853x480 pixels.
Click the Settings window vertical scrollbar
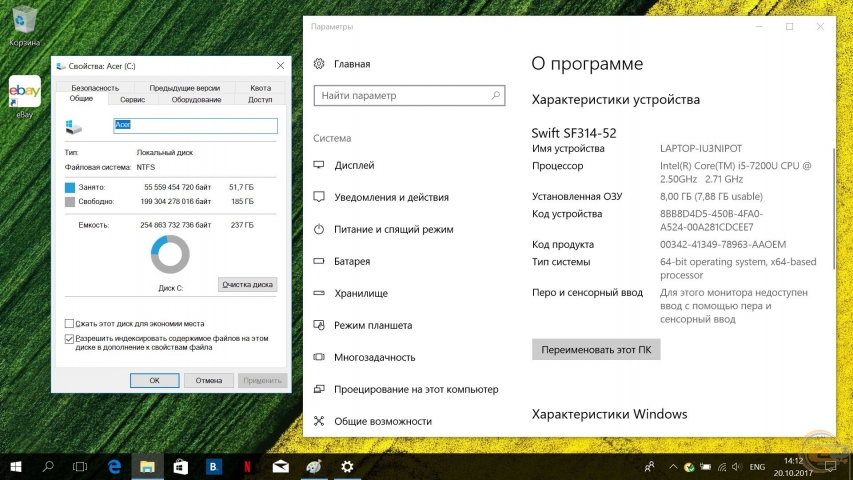[833, 208]
